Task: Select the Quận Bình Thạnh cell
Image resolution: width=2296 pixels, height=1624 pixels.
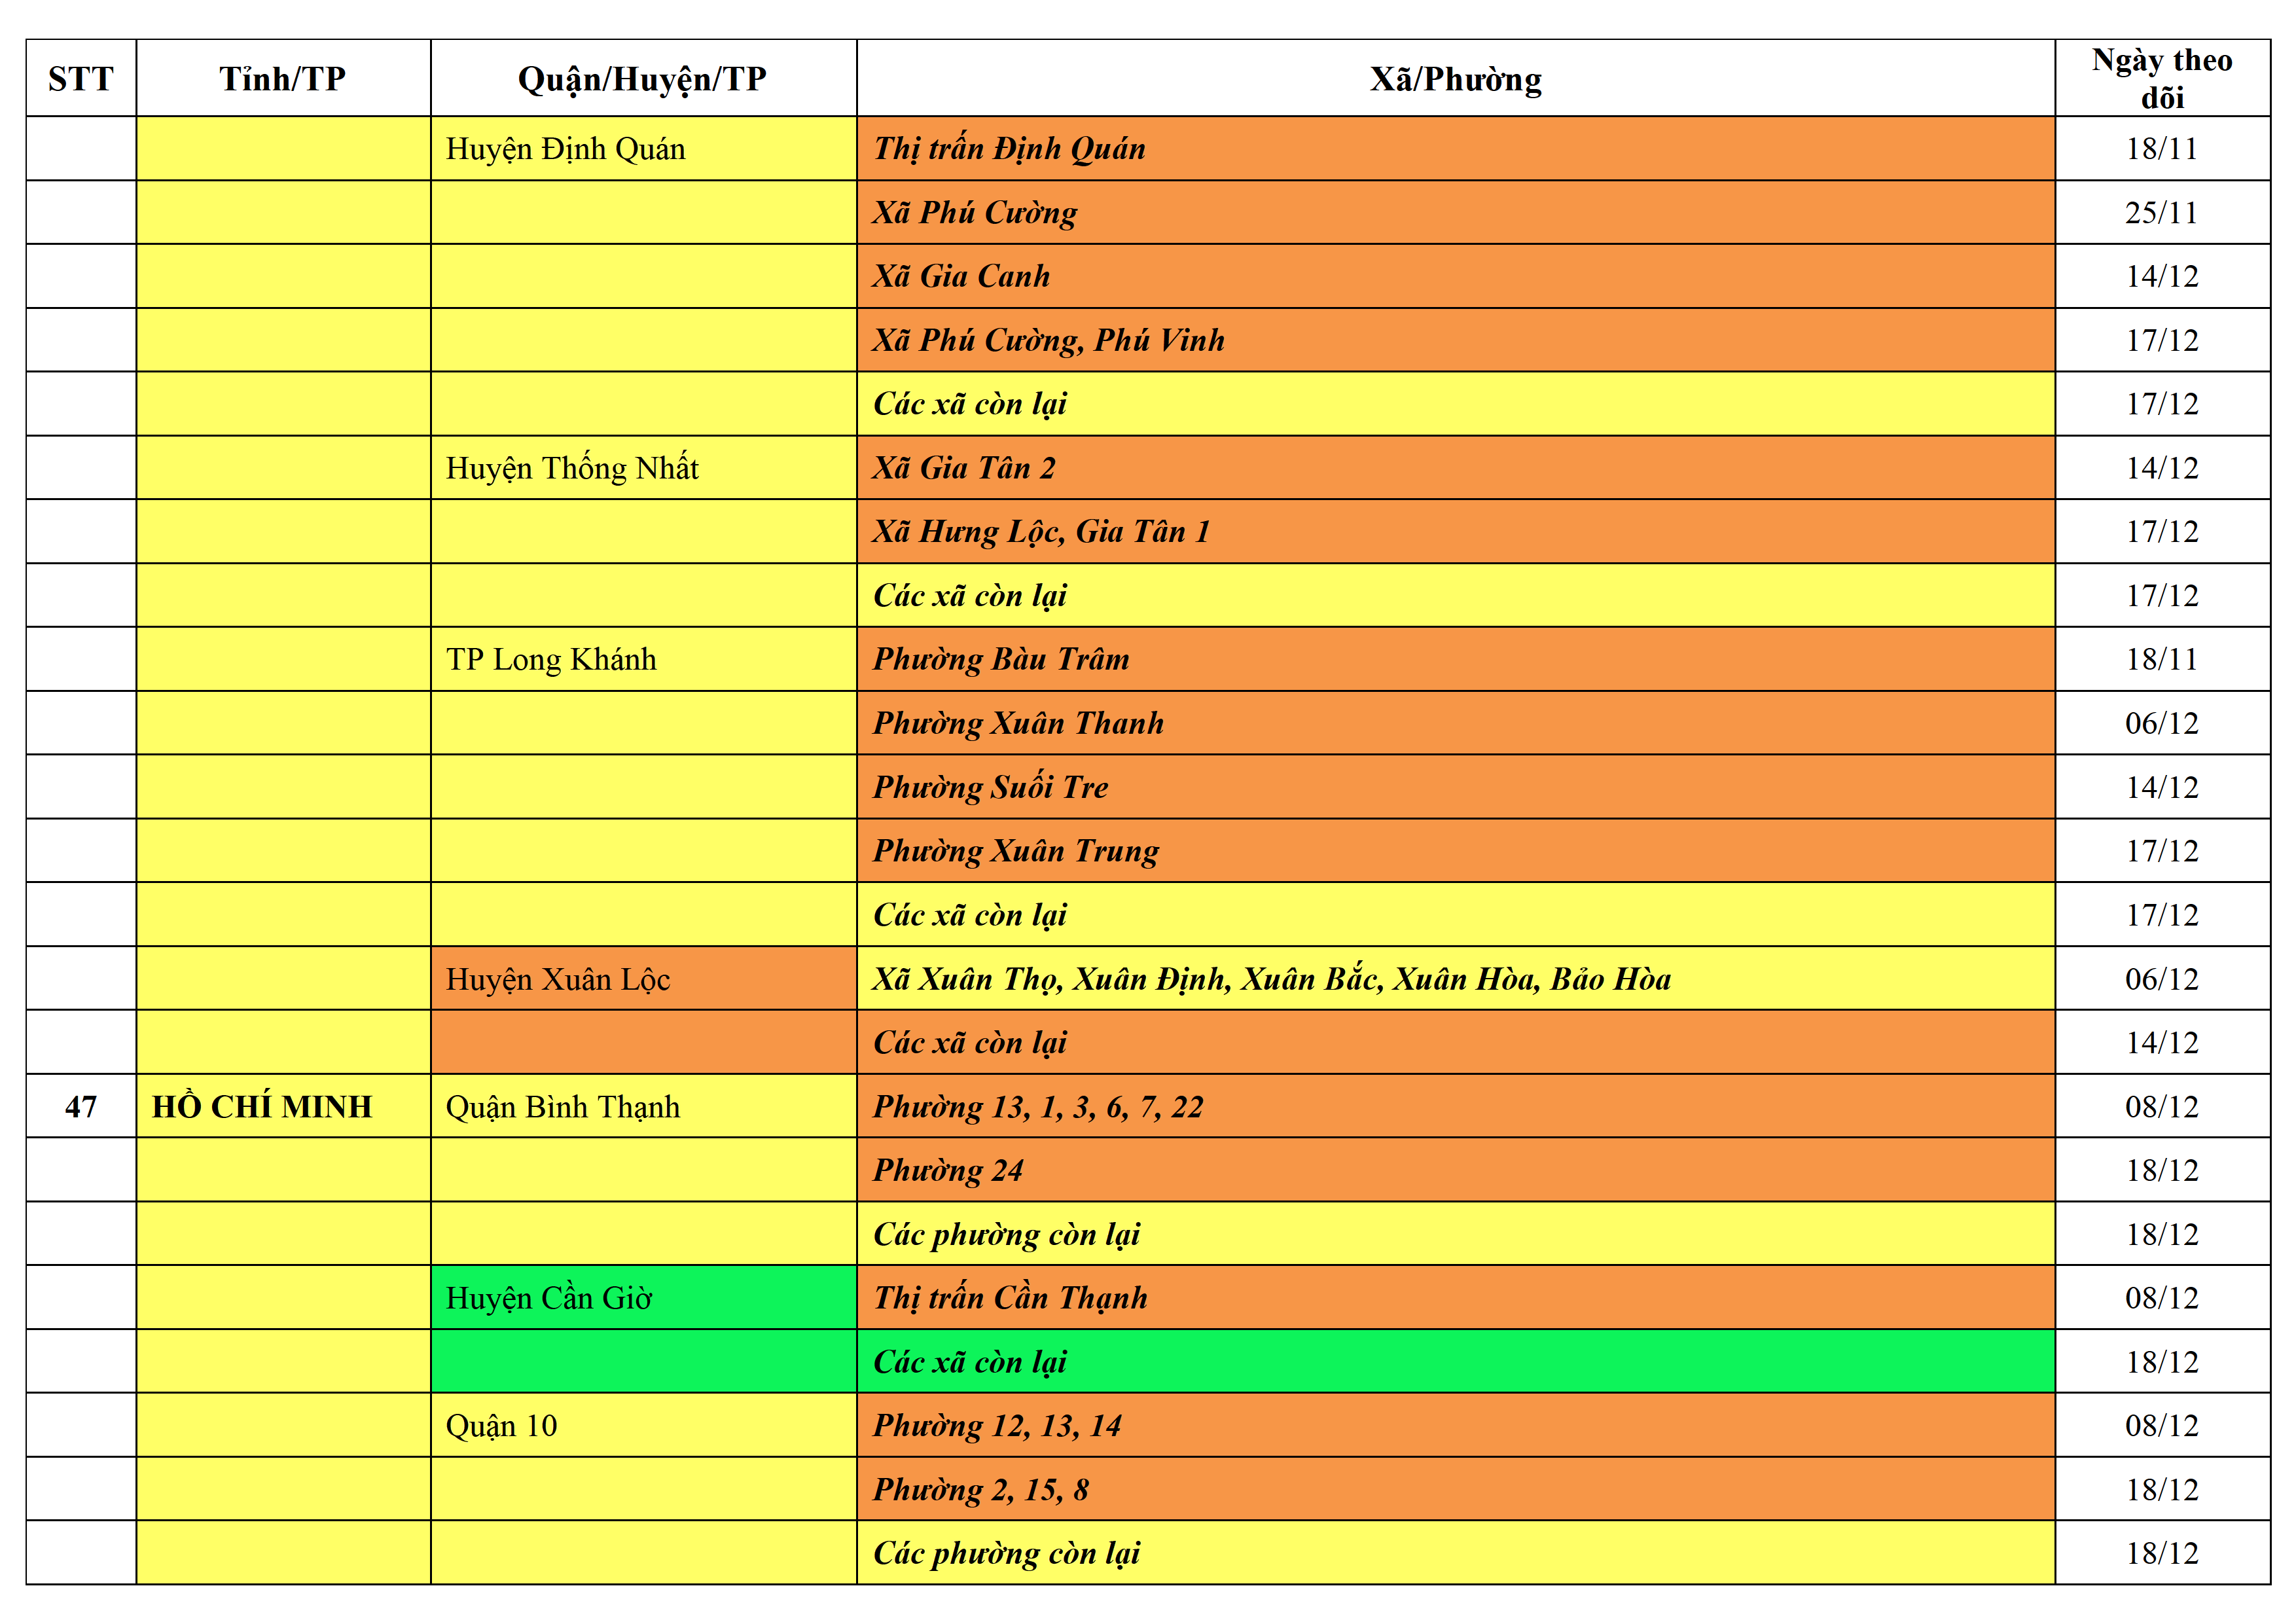Action: point(563,1106)
